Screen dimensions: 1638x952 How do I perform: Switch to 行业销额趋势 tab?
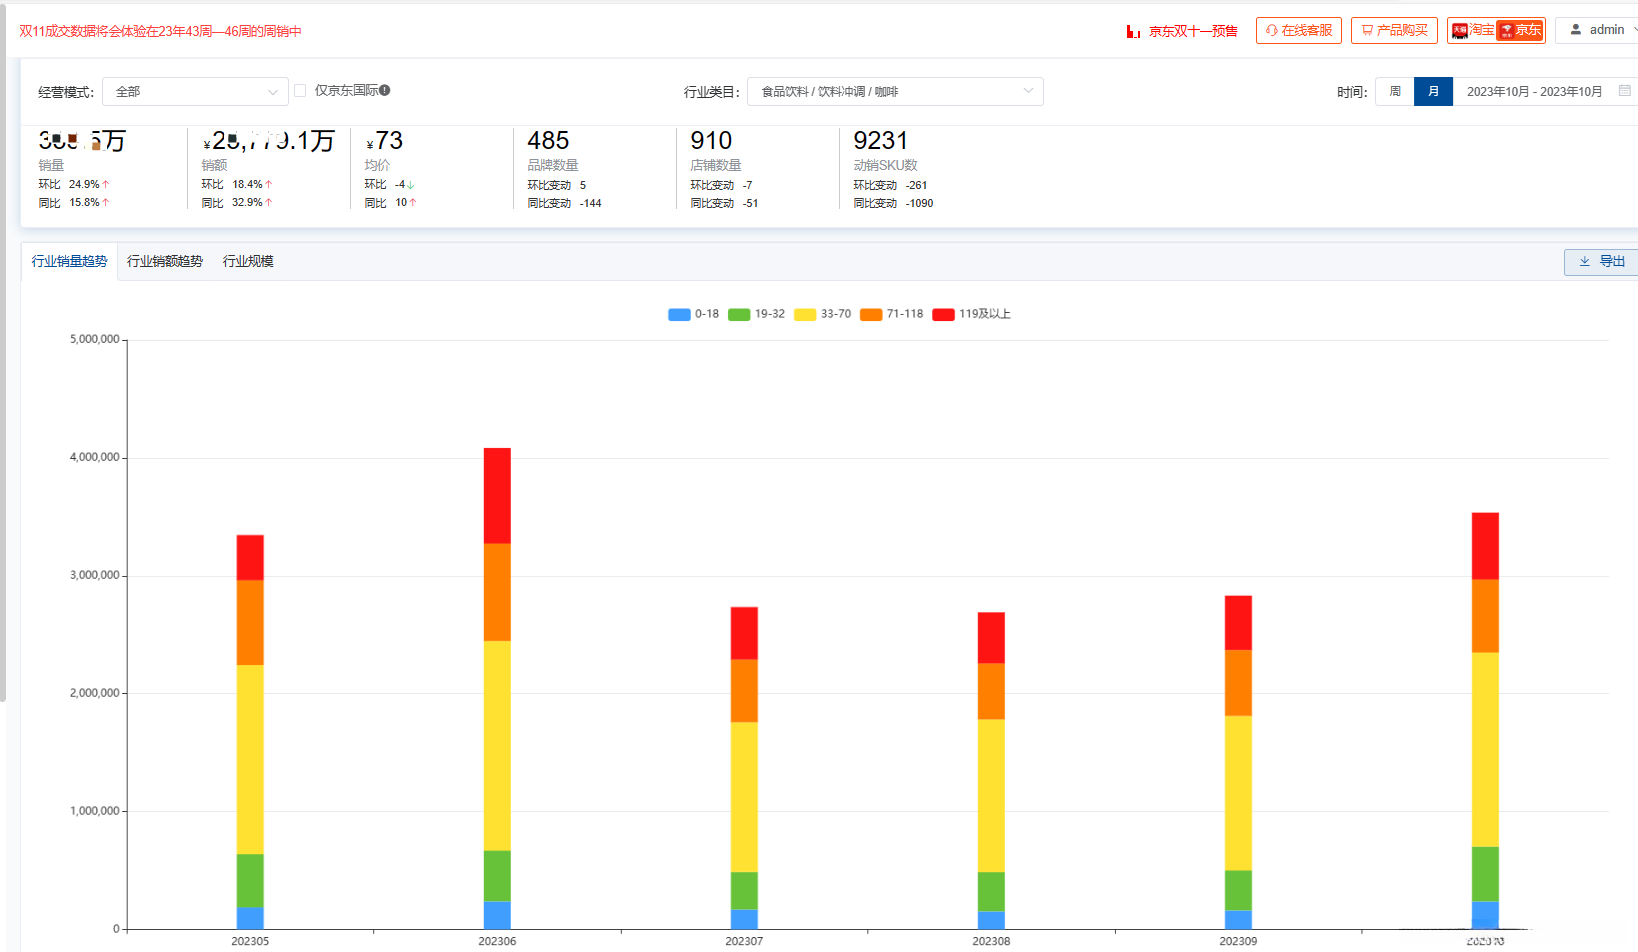(165, 261)
